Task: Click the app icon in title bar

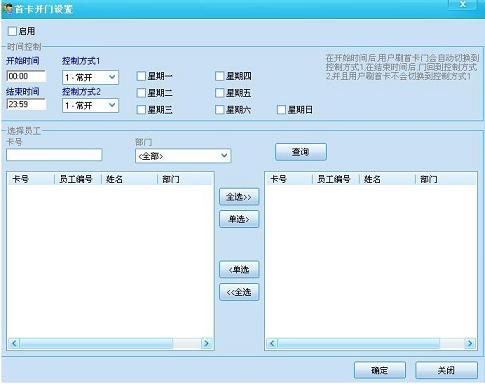Action: [8, 8]
